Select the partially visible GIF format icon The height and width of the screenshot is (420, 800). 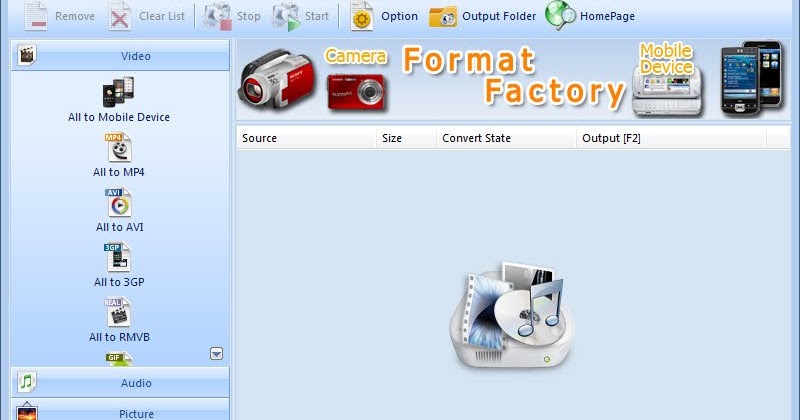[118, 359]
